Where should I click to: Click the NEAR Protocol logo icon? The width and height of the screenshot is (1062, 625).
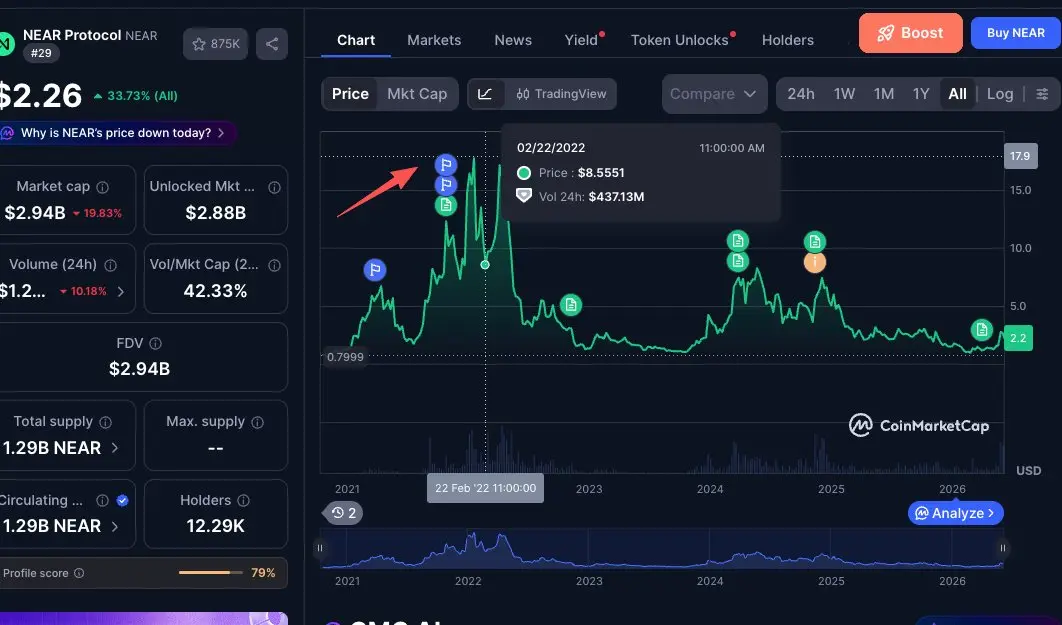click(x=5, y=45)
